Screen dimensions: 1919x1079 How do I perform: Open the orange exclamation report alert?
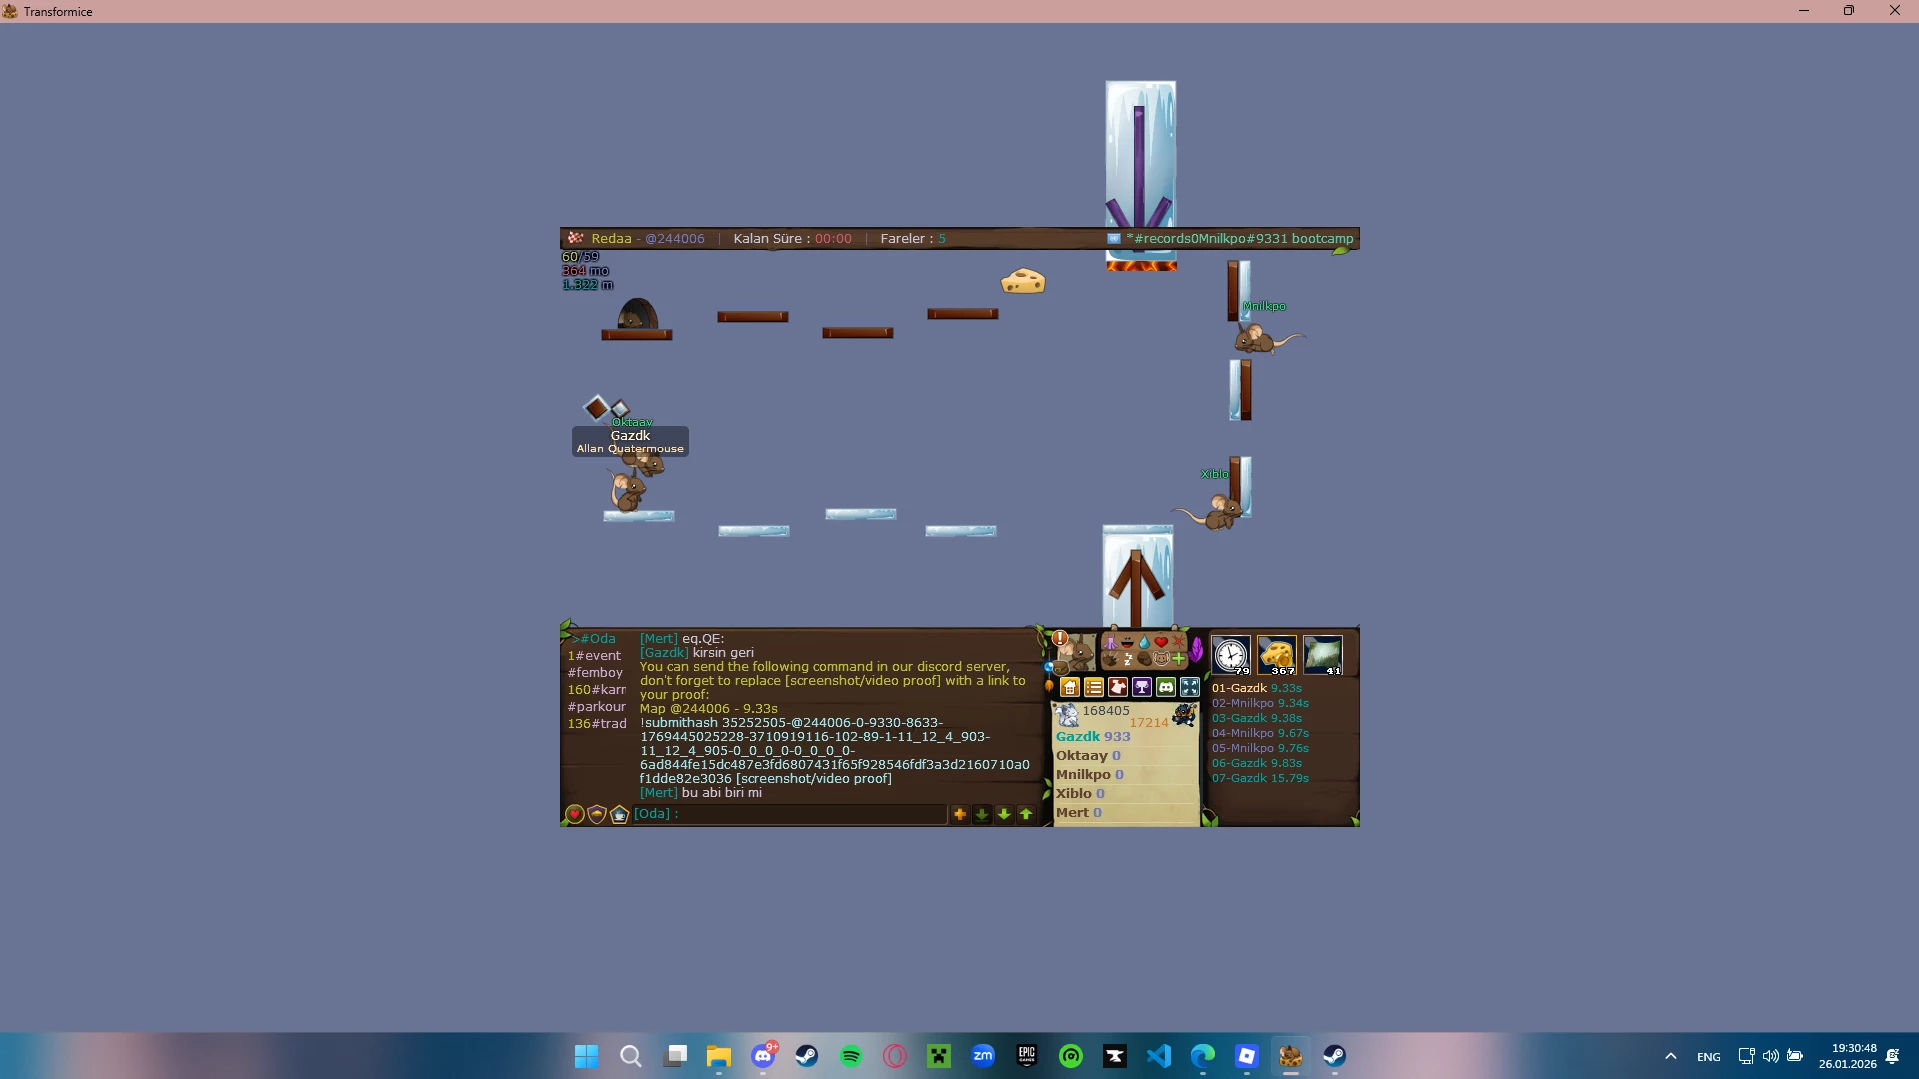(1060, 638)
